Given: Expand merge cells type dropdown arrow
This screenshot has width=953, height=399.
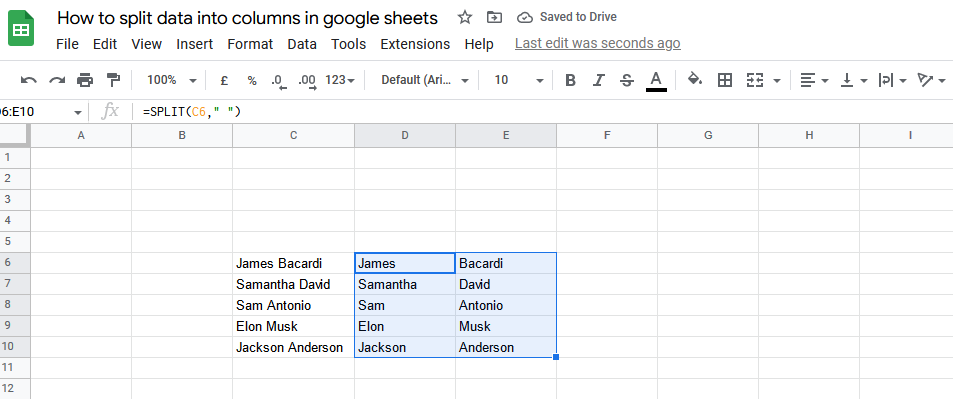Looking at the screenshot, I should 777,80.
